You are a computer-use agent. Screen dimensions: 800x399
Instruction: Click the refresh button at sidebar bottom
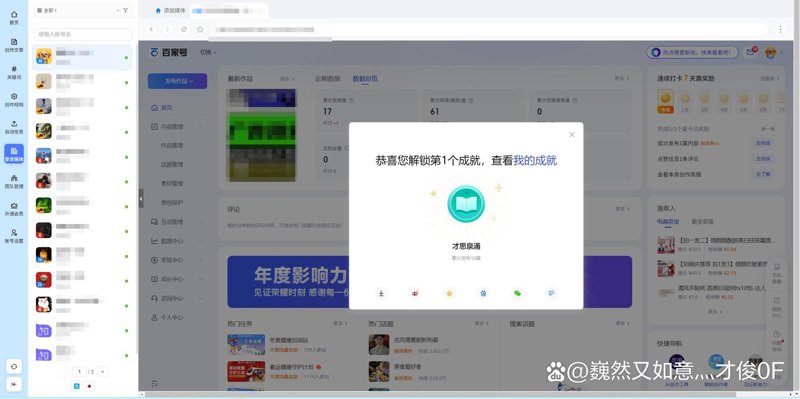[x=14, y=366]
